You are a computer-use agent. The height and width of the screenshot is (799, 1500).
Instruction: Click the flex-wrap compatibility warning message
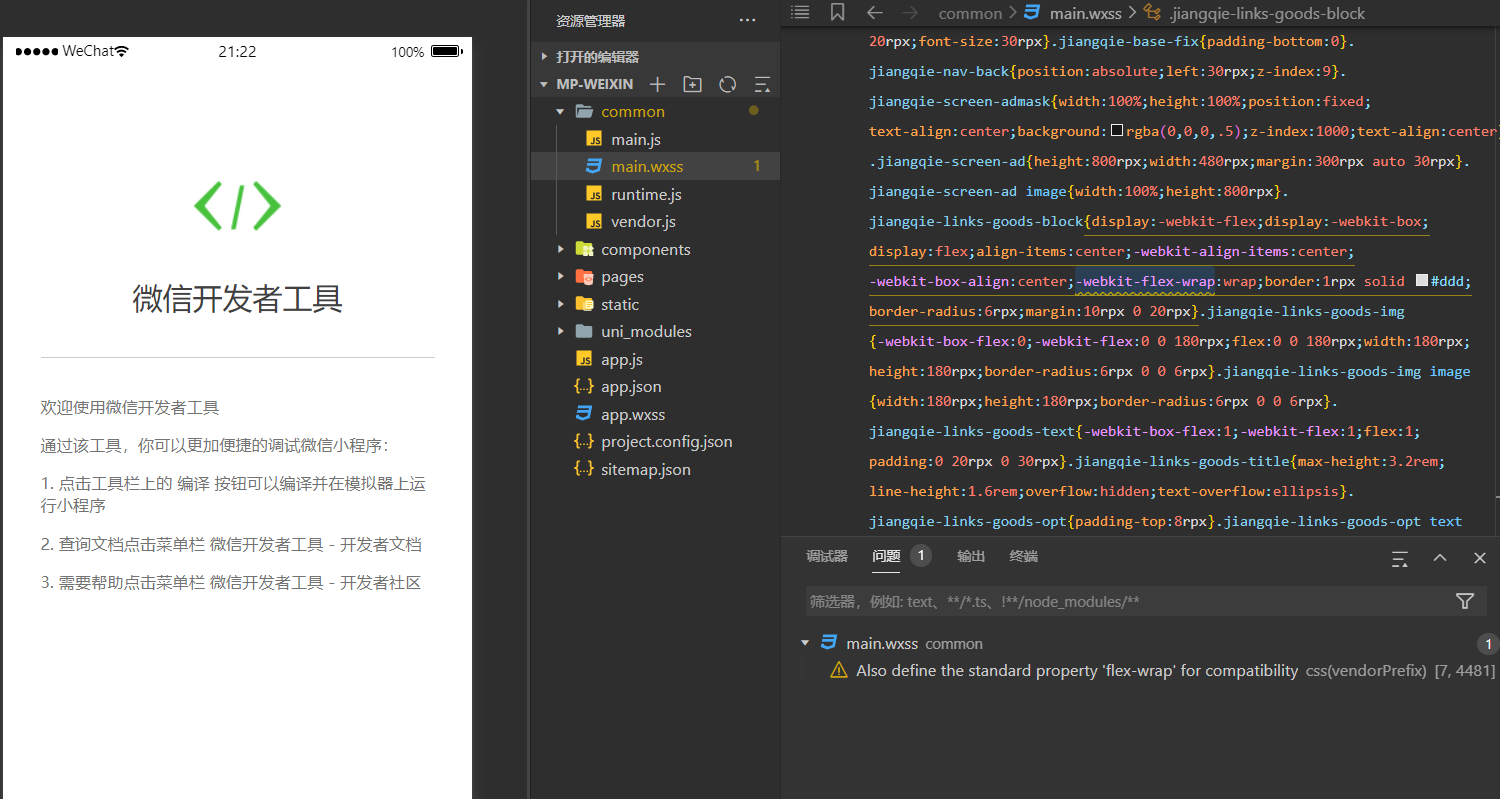point(1077,670)
